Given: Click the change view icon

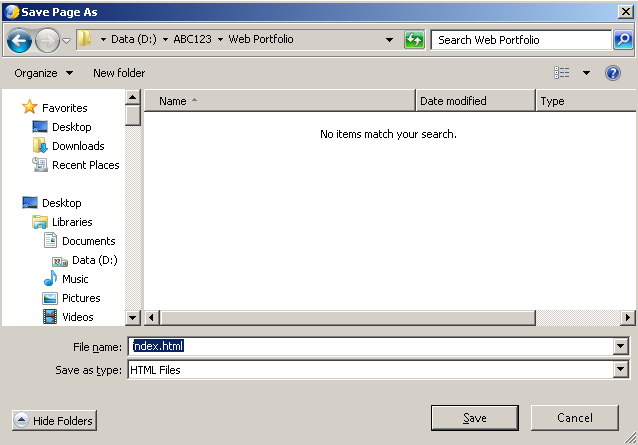Looking at the screenshot, I should click(562, 73).
